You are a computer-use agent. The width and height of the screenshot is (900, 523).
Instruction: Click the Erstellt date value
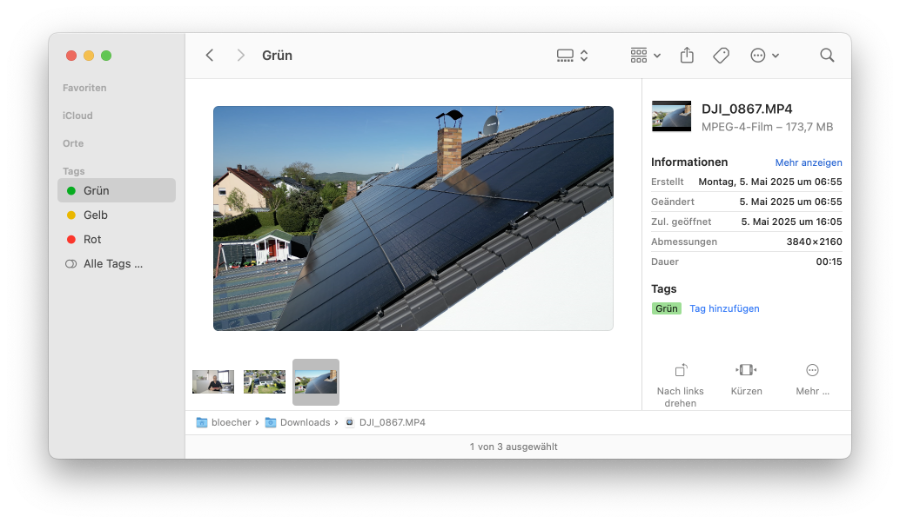770,182
